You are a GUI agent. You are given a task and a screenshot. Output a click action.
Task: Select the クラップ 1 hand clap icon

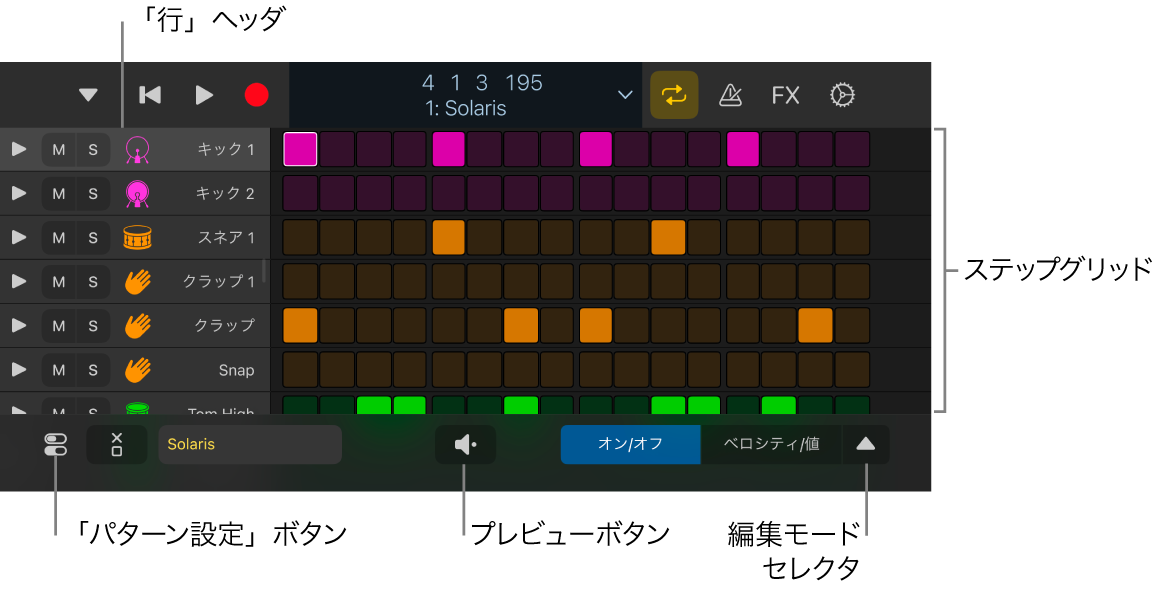click(x=137, y=281)
